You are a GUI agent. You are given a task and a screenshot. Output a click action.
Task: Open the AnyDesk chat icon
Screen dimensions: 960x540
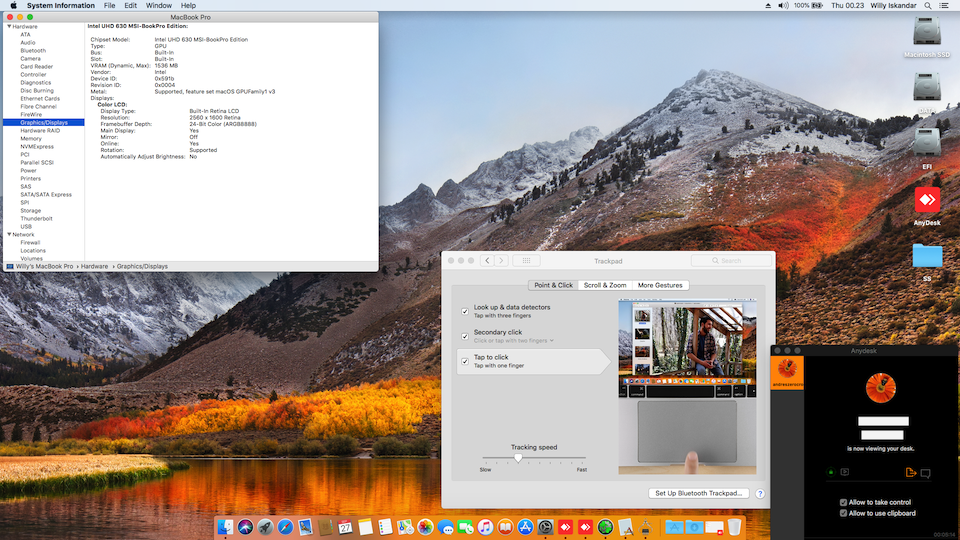point(925,473)
